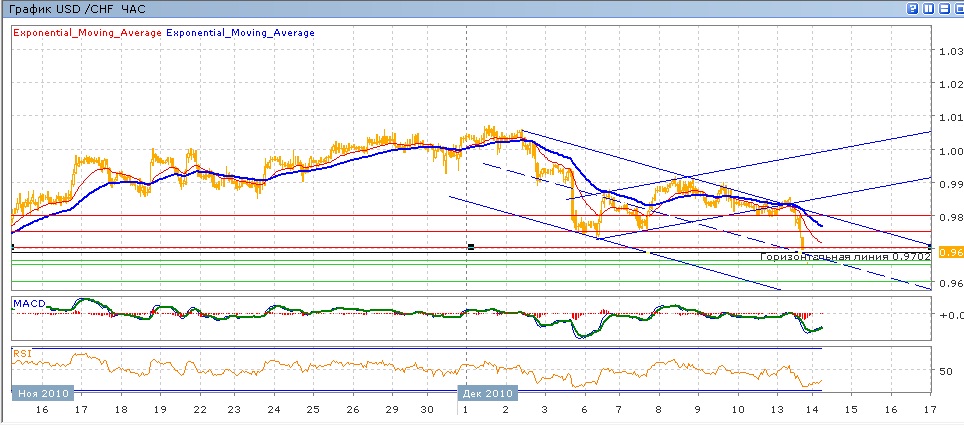This screenshot has height=428, width=964.
Task: Select the 'Горизонтальная линия 0.9702' label
Action: click(845, 257)
